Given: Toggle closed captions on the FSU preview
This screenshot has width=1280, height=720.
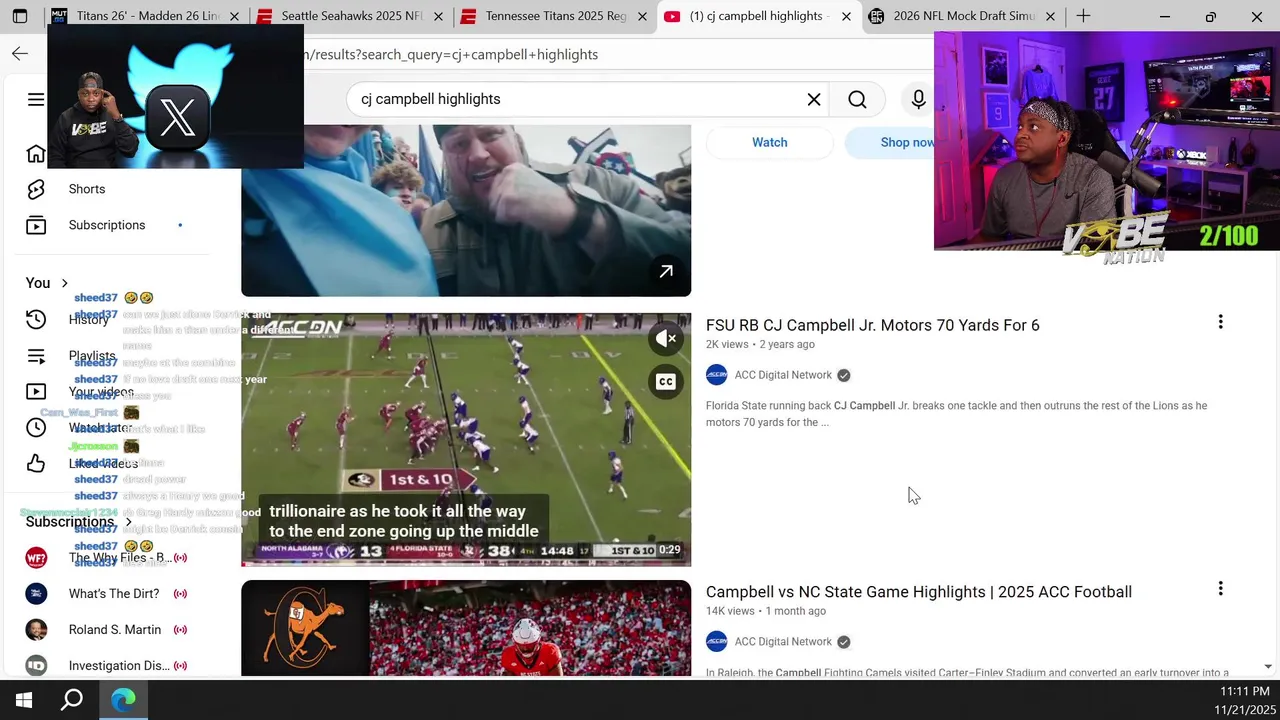Looking at the screenshot, I should [666, 381].
